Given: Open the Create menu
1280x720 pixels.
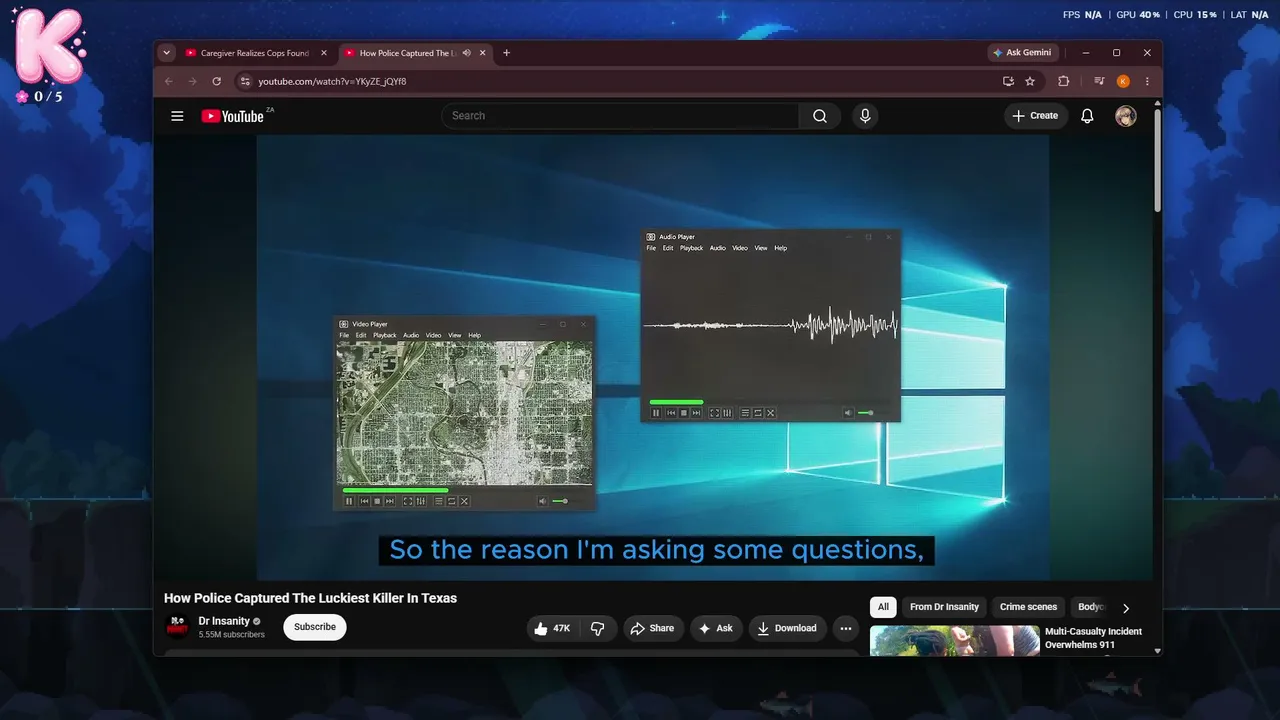Looking at the screenshot, I should 1035,116.
